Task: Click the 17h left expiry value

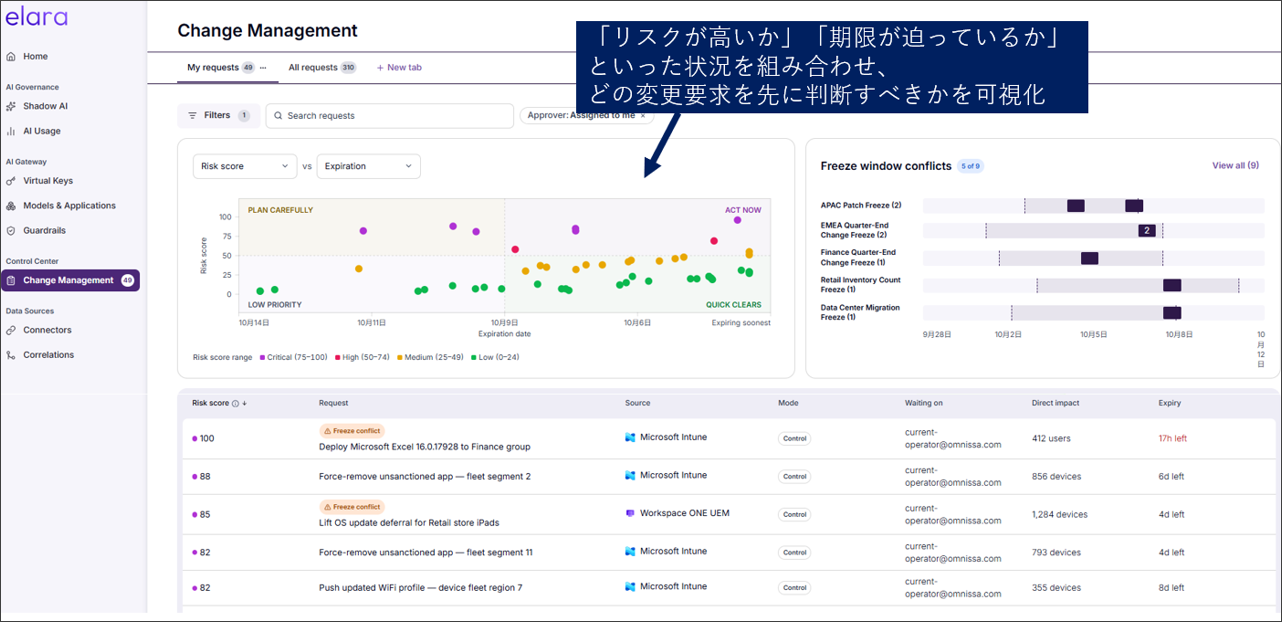Action: (x=1173, y=439)
